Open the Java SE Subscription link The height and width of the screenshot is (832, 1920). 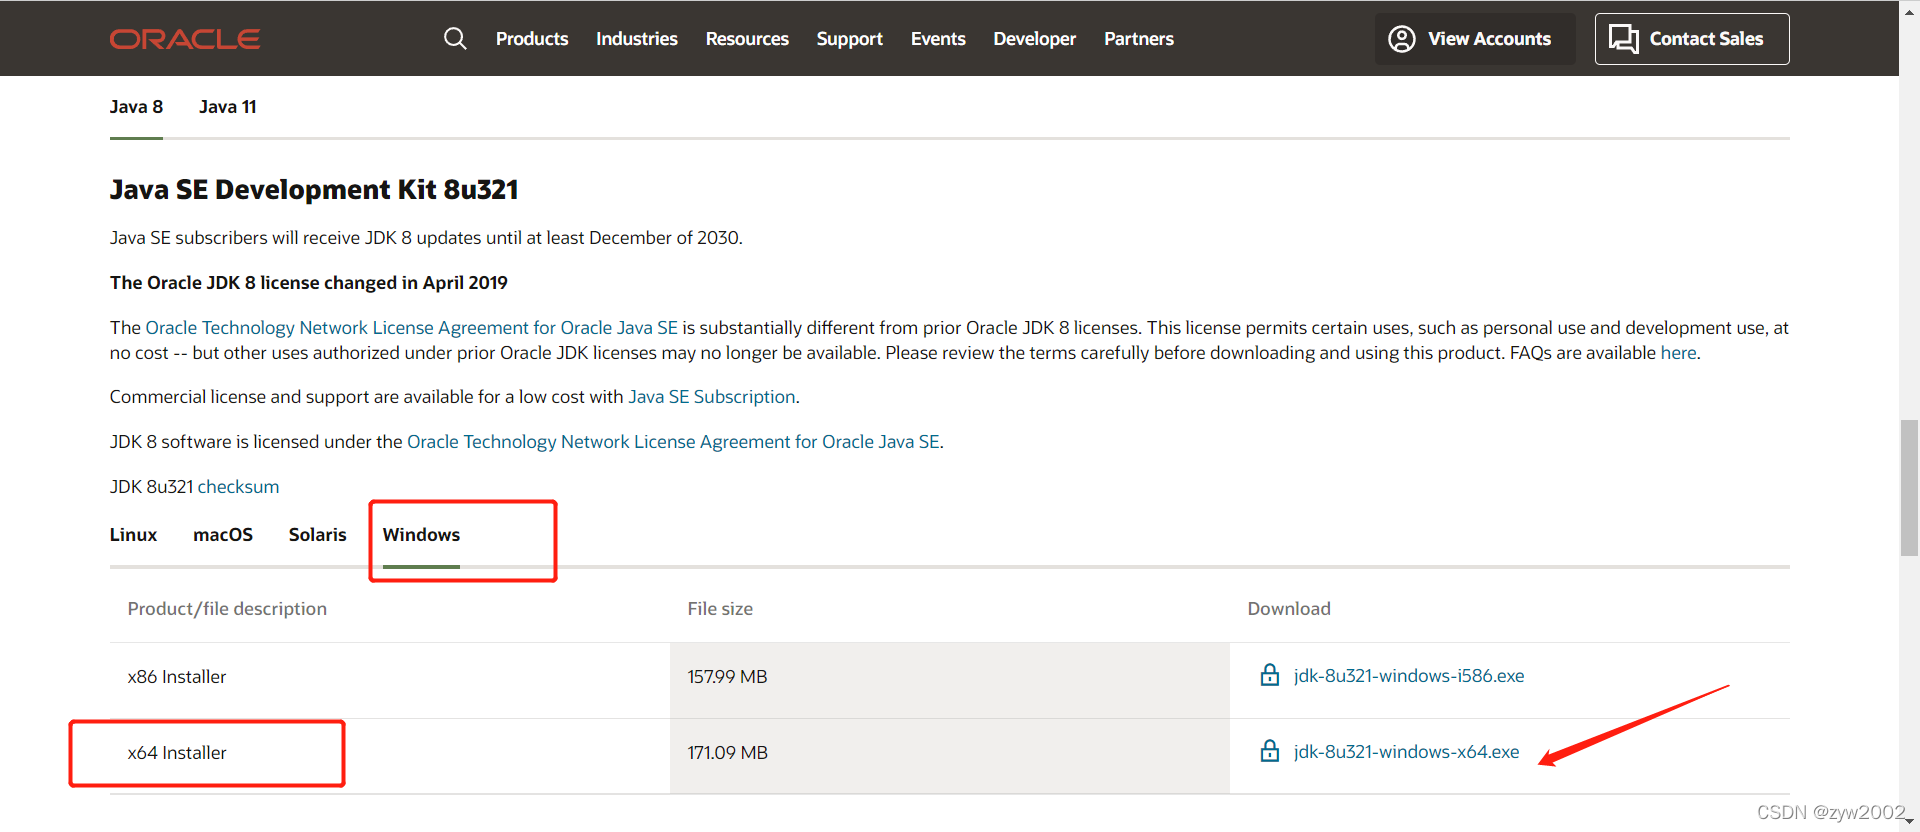712,397
